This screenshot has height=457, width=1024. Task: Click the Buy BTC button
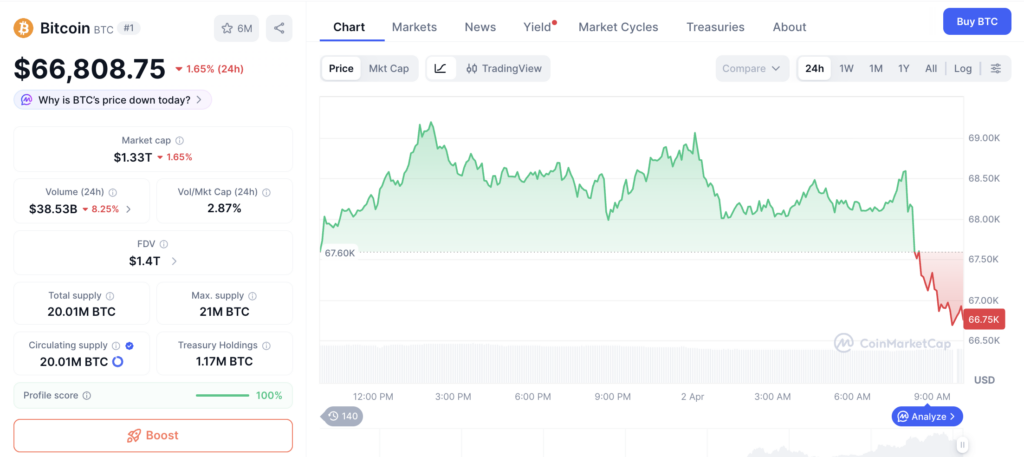[977, 22]
